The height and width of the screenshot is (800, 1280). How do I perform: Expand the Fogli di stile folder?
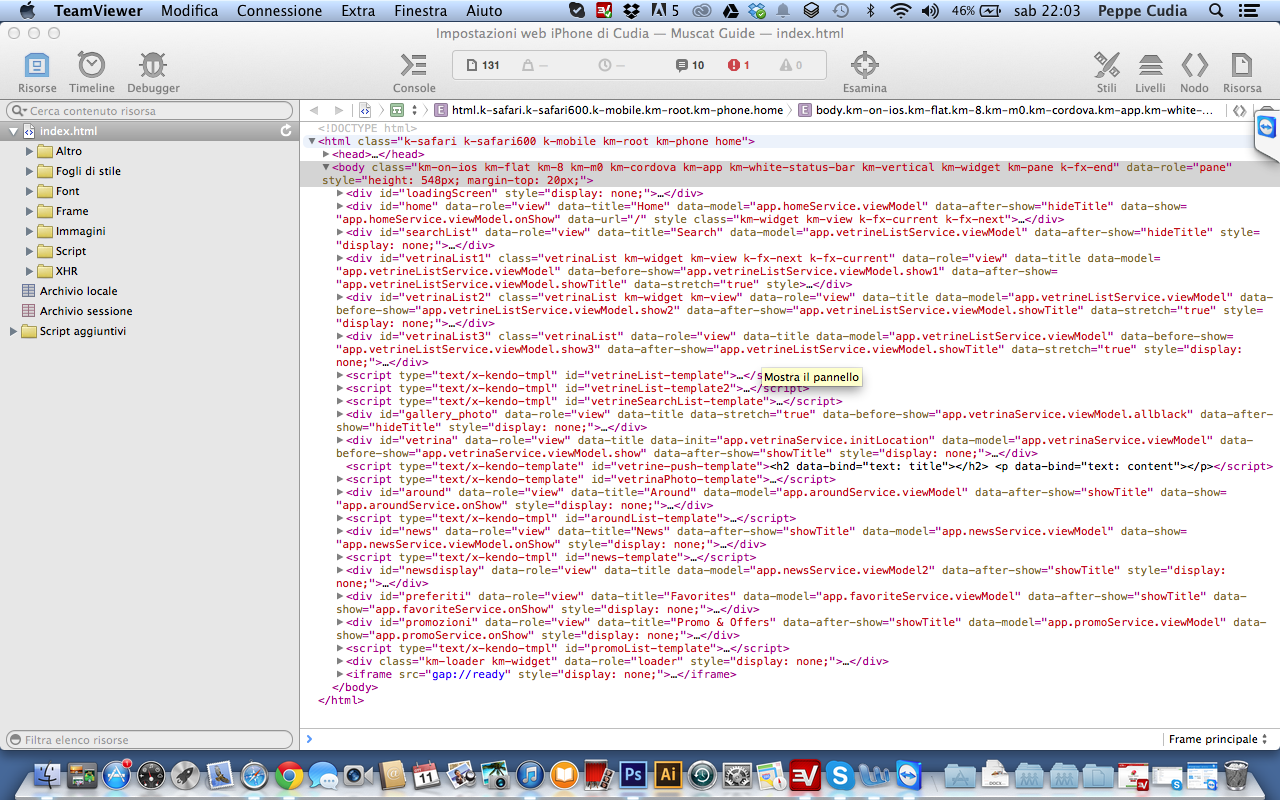tap(30, 171)
